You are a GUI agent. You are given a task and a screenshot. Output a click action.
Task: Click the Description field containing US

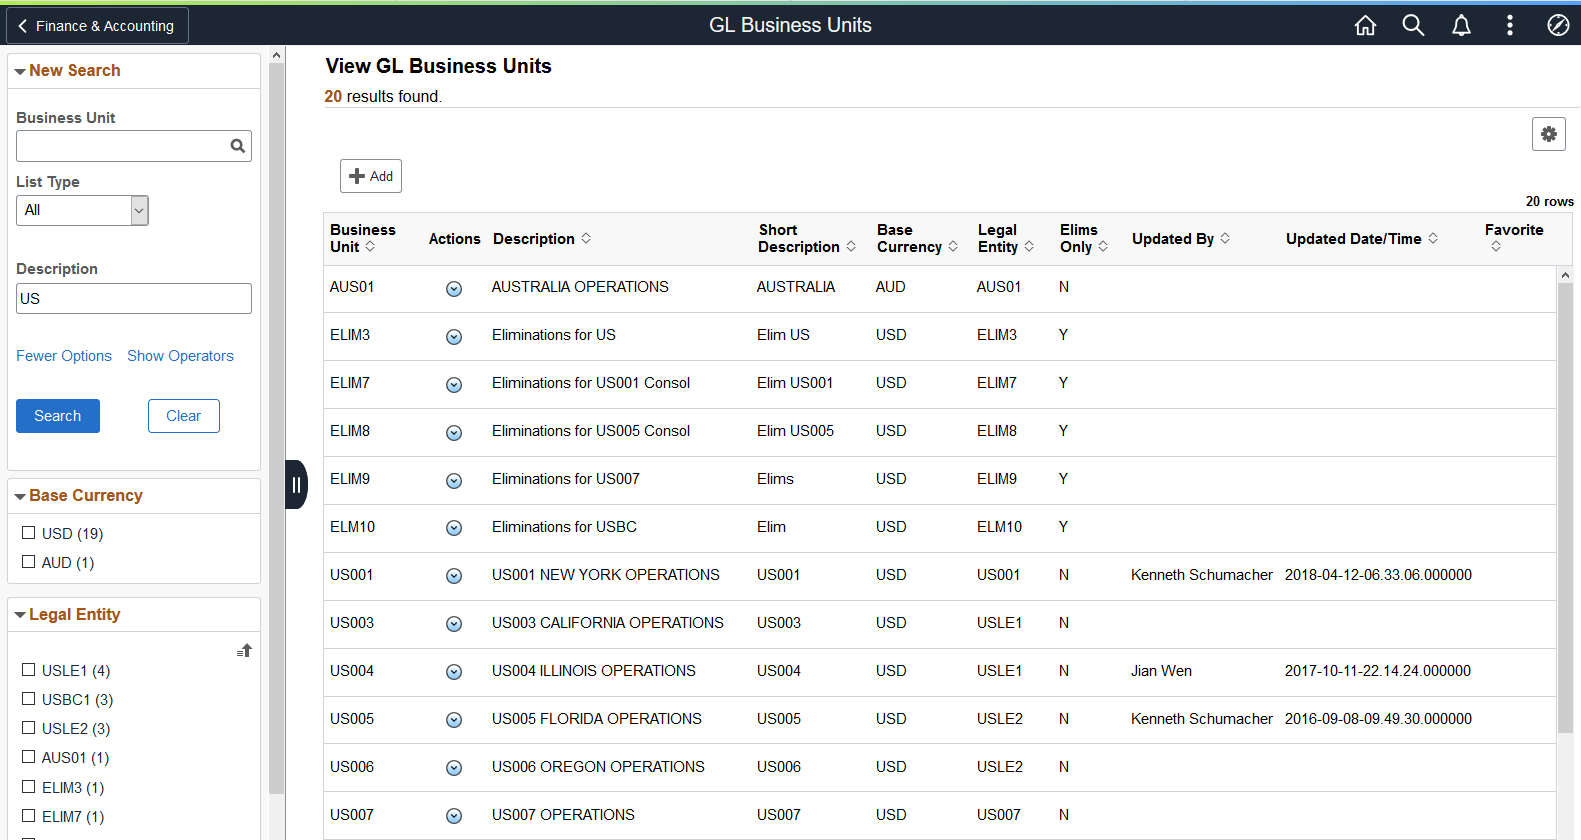134,299
